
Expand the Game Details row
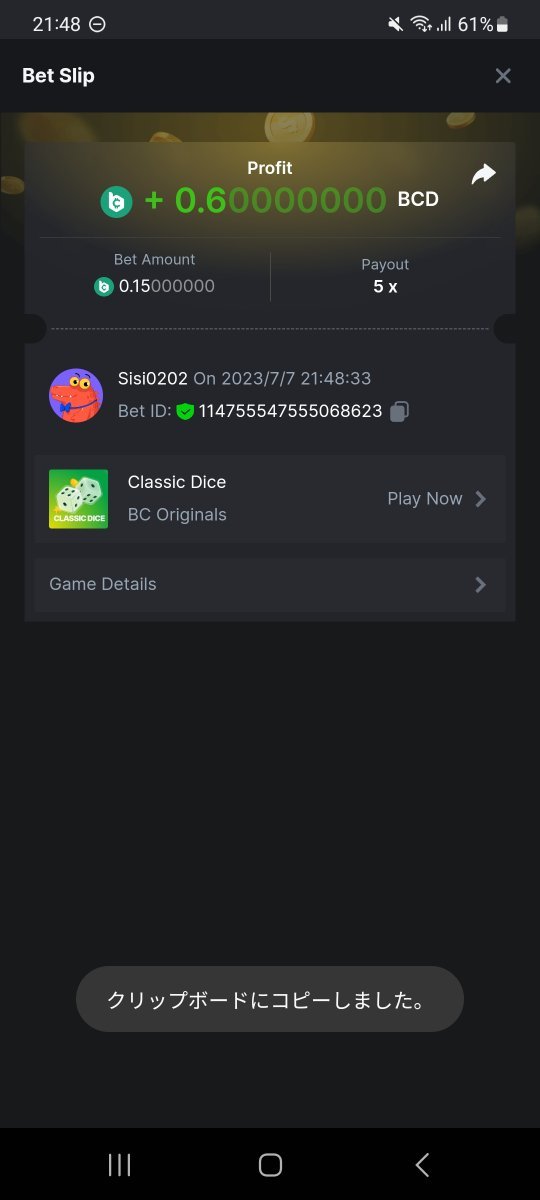pos(270,585)
